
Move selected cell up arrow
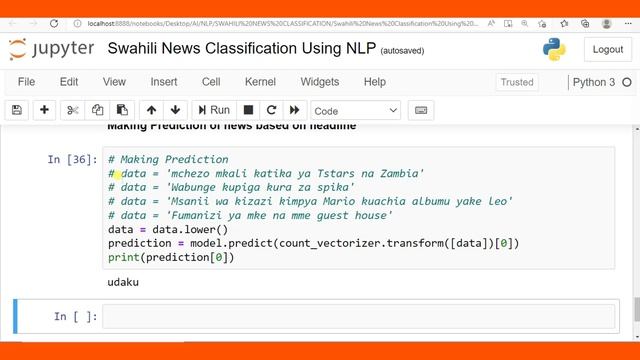coord(151,110)
